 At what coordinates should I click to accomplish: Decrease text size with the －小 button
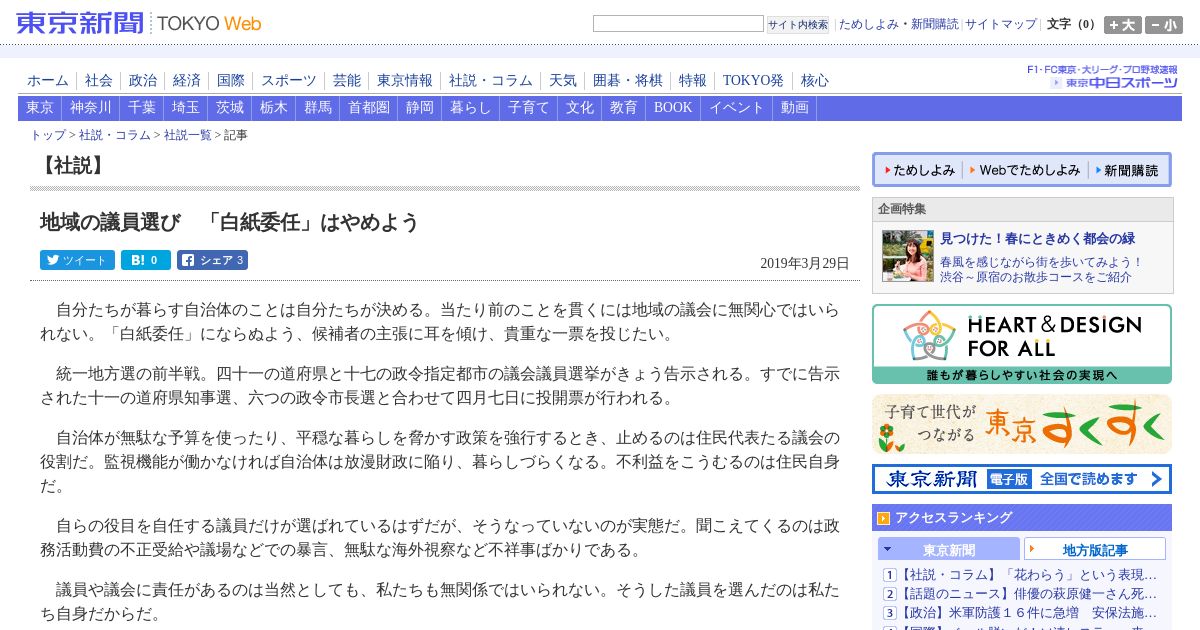tap(1164, 25)
